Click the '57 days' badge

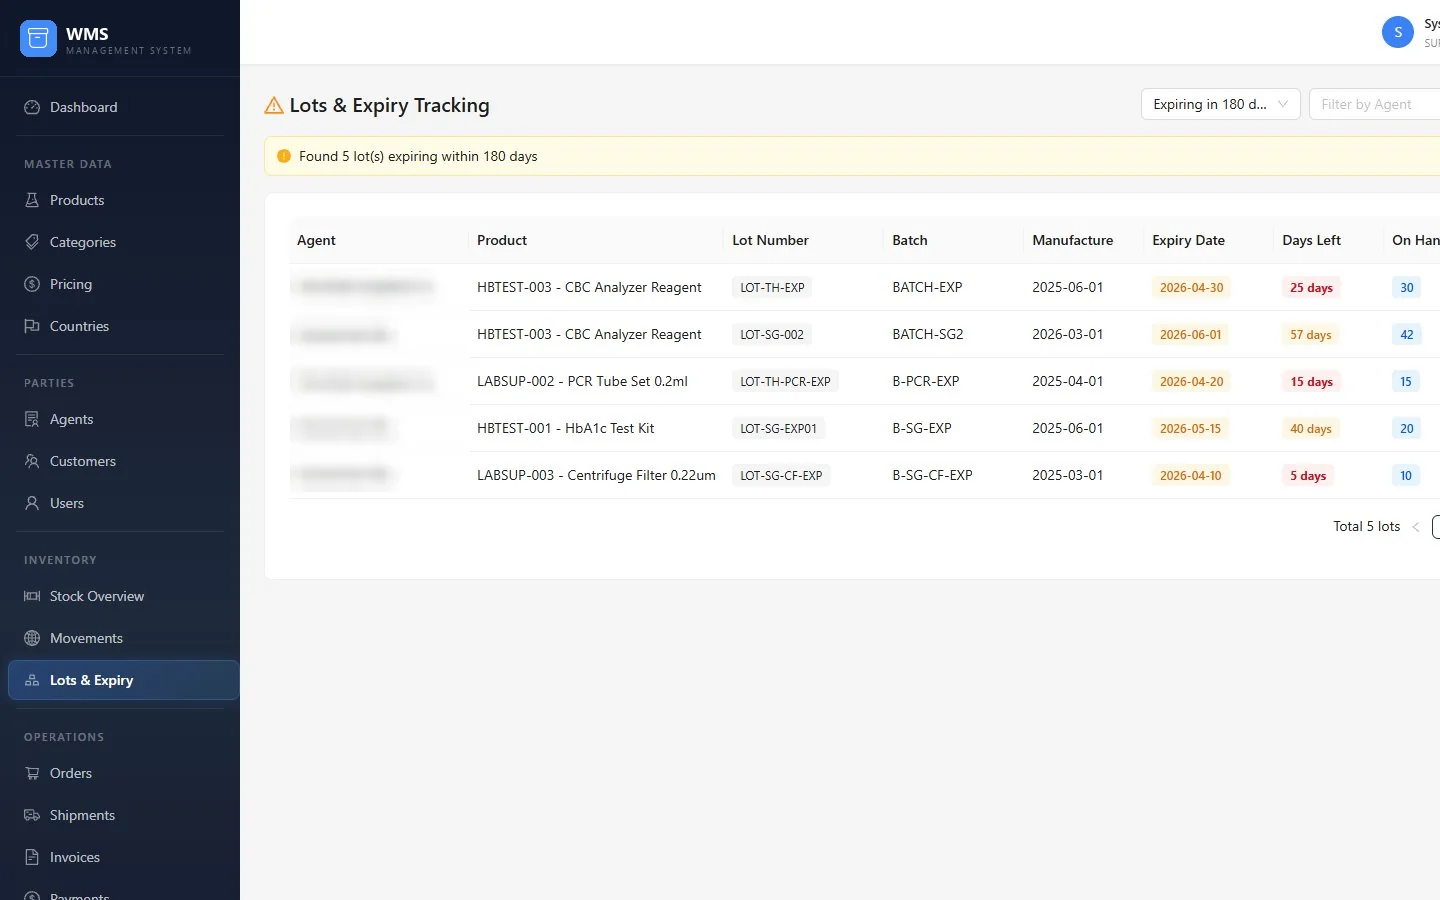[x=1311, y=335]
